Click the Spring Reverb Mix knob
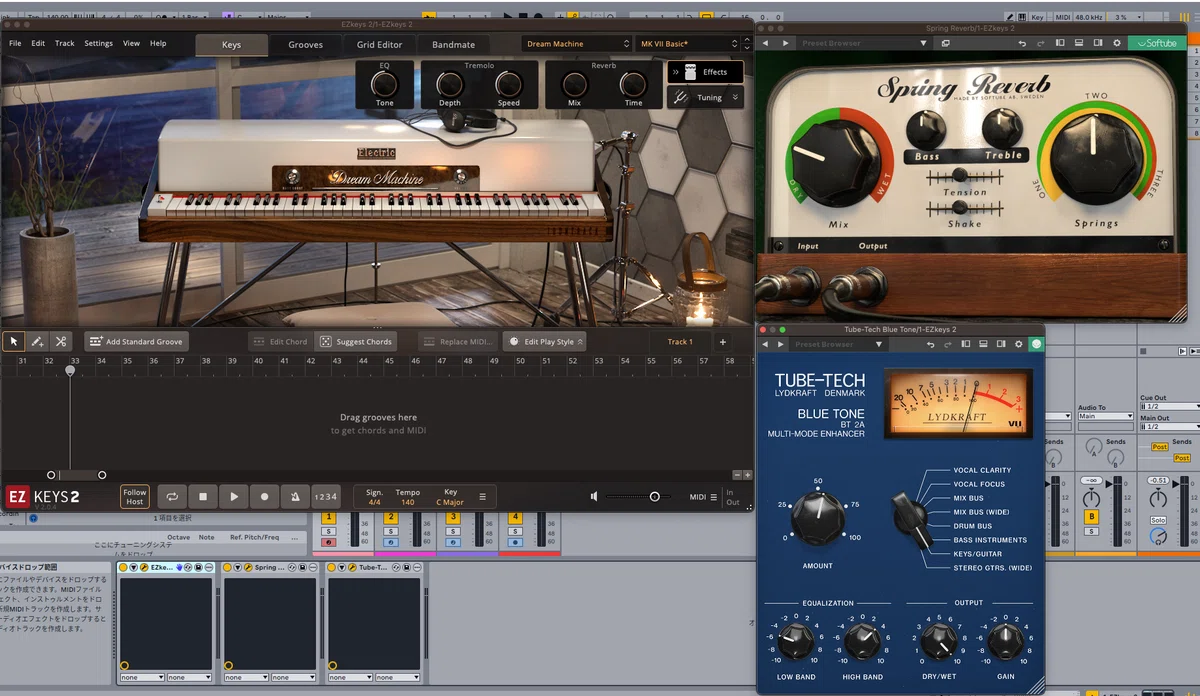Viewport: 1200px width, 696px height. (838, 163)
